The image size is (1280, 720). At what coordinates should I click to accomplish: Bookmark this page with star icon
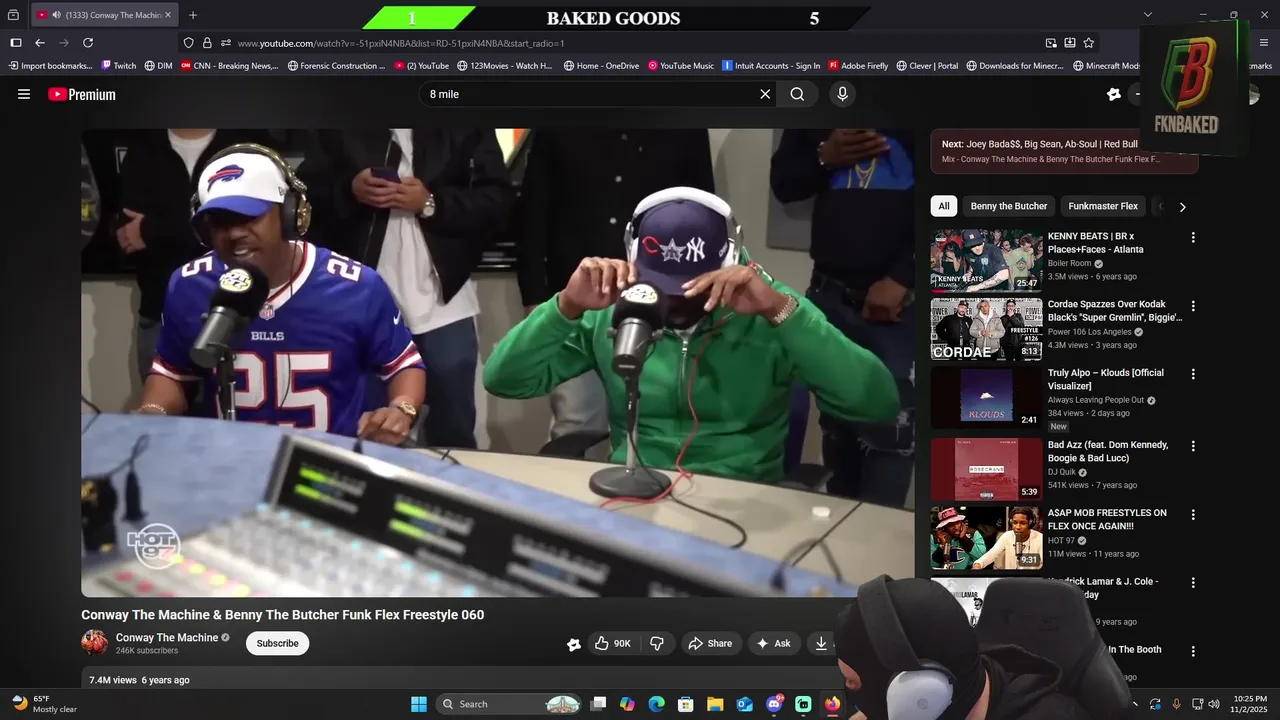point(1089,43)
